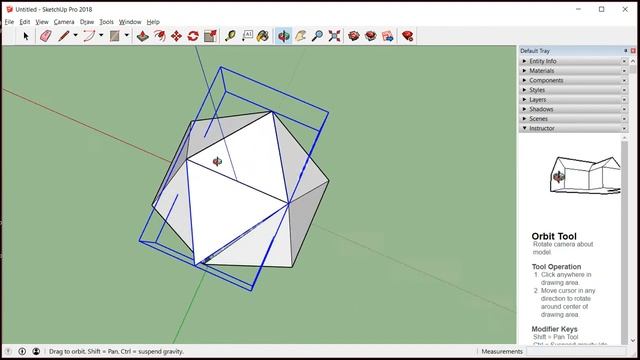Screen dimensions: 640x360
Task: Click the Send to LayOut icon
Action: point(388,36)
